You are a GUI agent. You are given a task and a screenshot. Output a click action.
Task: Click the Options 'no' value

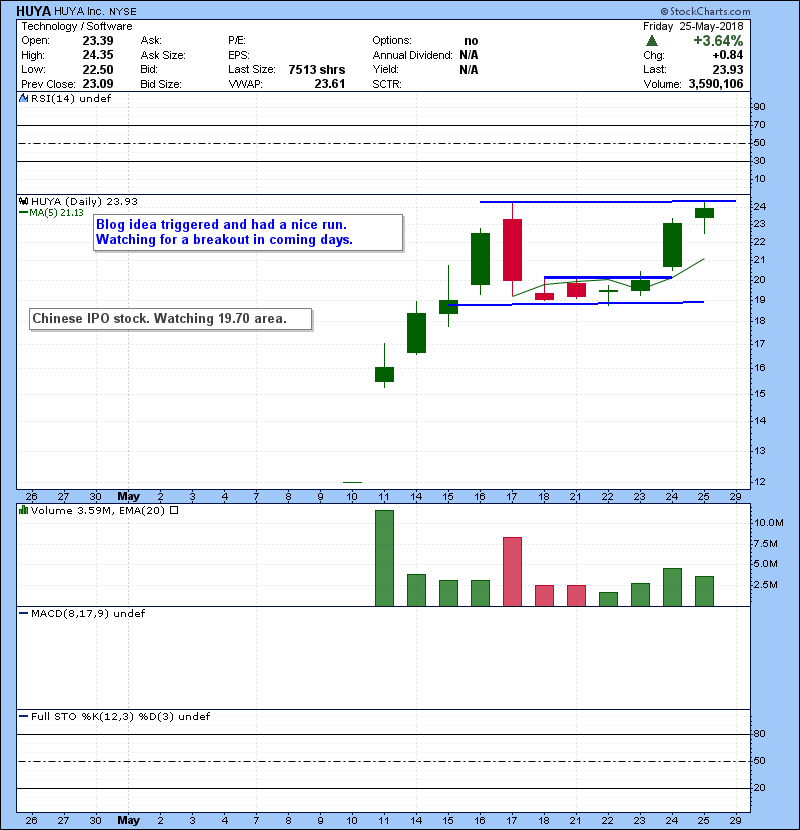coord(471,41)
